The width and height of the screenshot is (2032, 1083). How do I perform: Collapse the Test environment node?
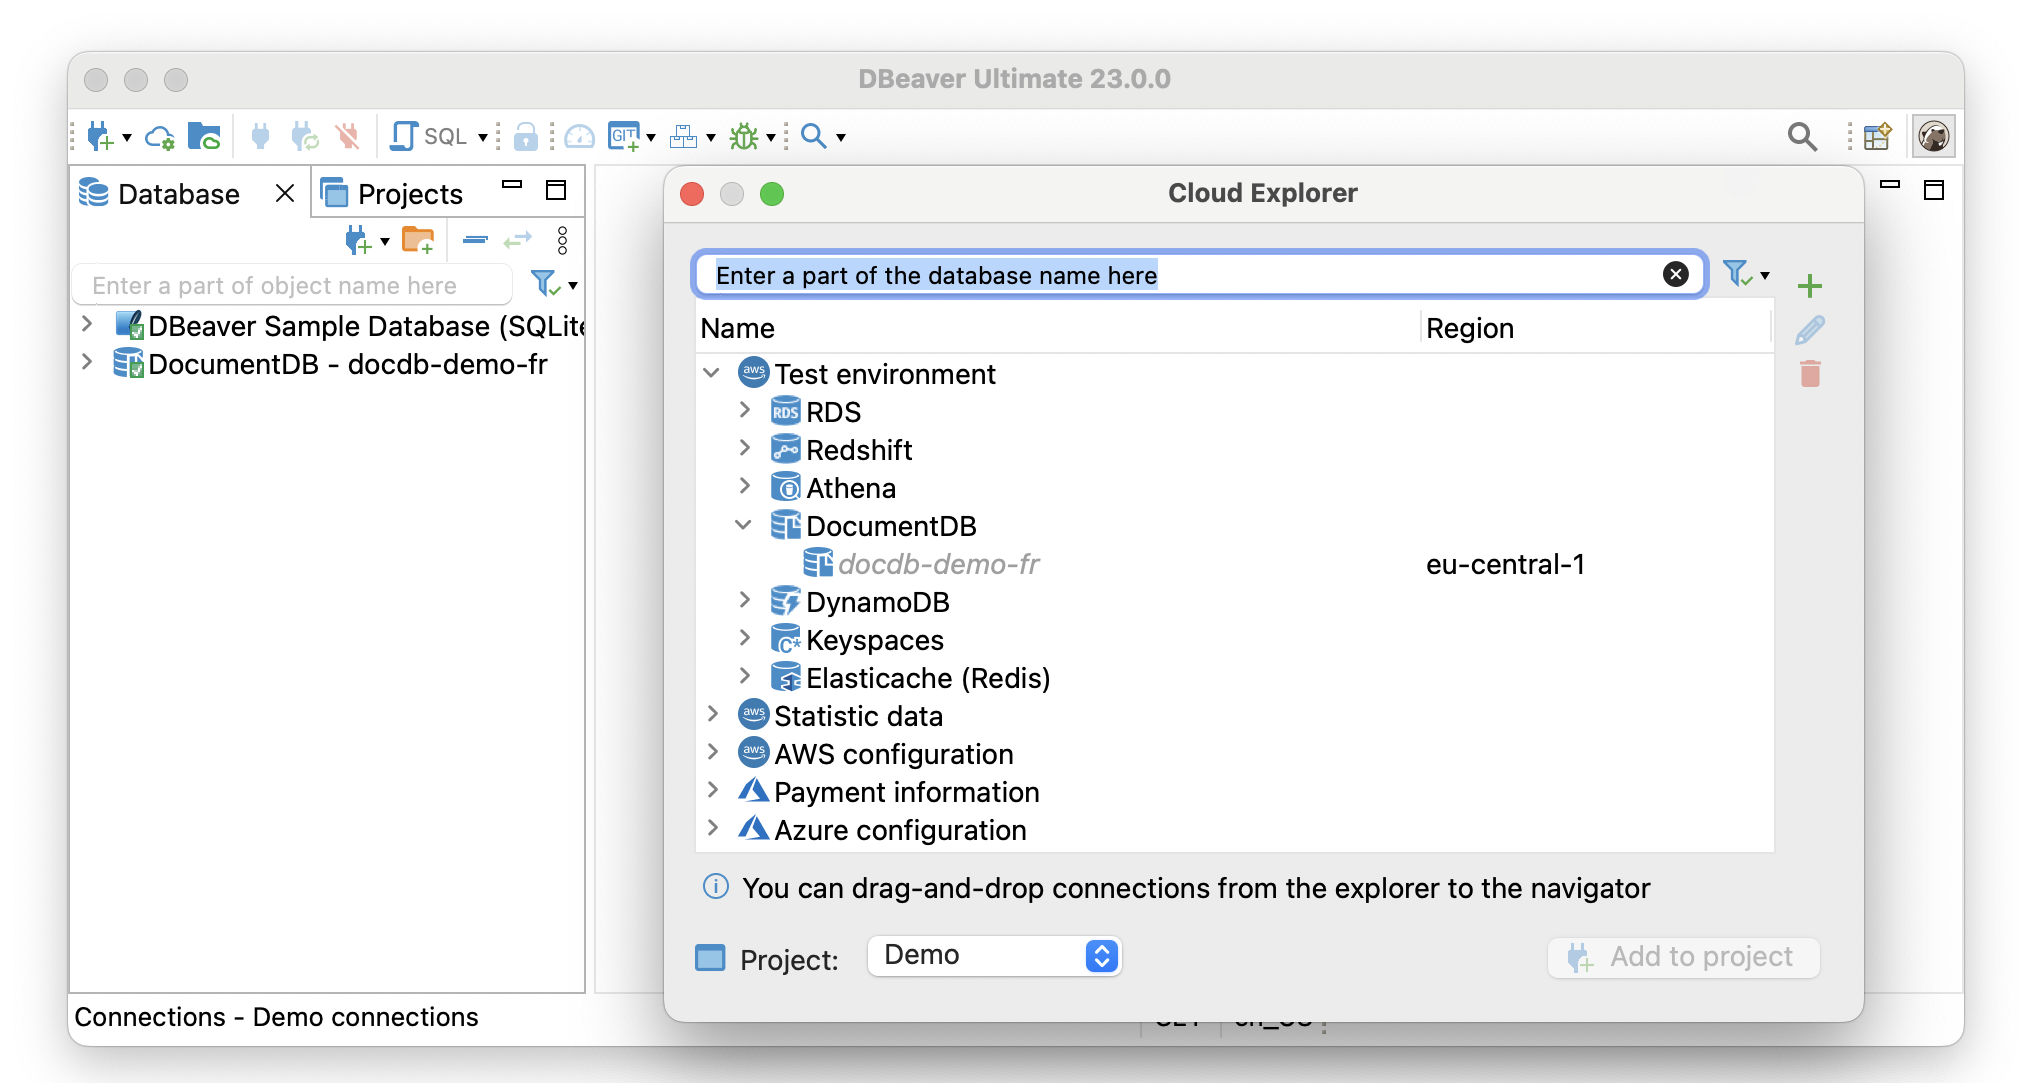click(712, 373)
